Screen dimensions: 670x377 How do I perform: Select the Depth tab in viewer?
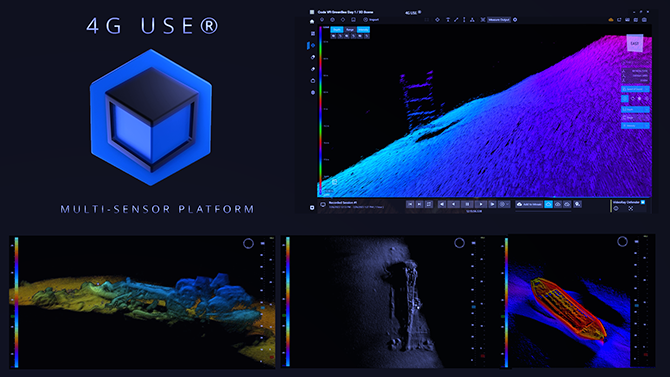coord(337,29)
